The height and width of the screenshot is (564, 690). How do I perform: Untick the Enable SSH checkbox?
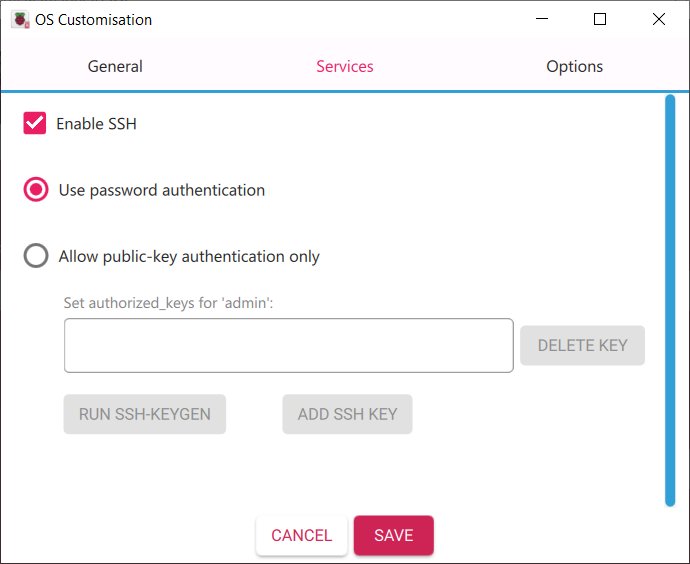[35, 124]
